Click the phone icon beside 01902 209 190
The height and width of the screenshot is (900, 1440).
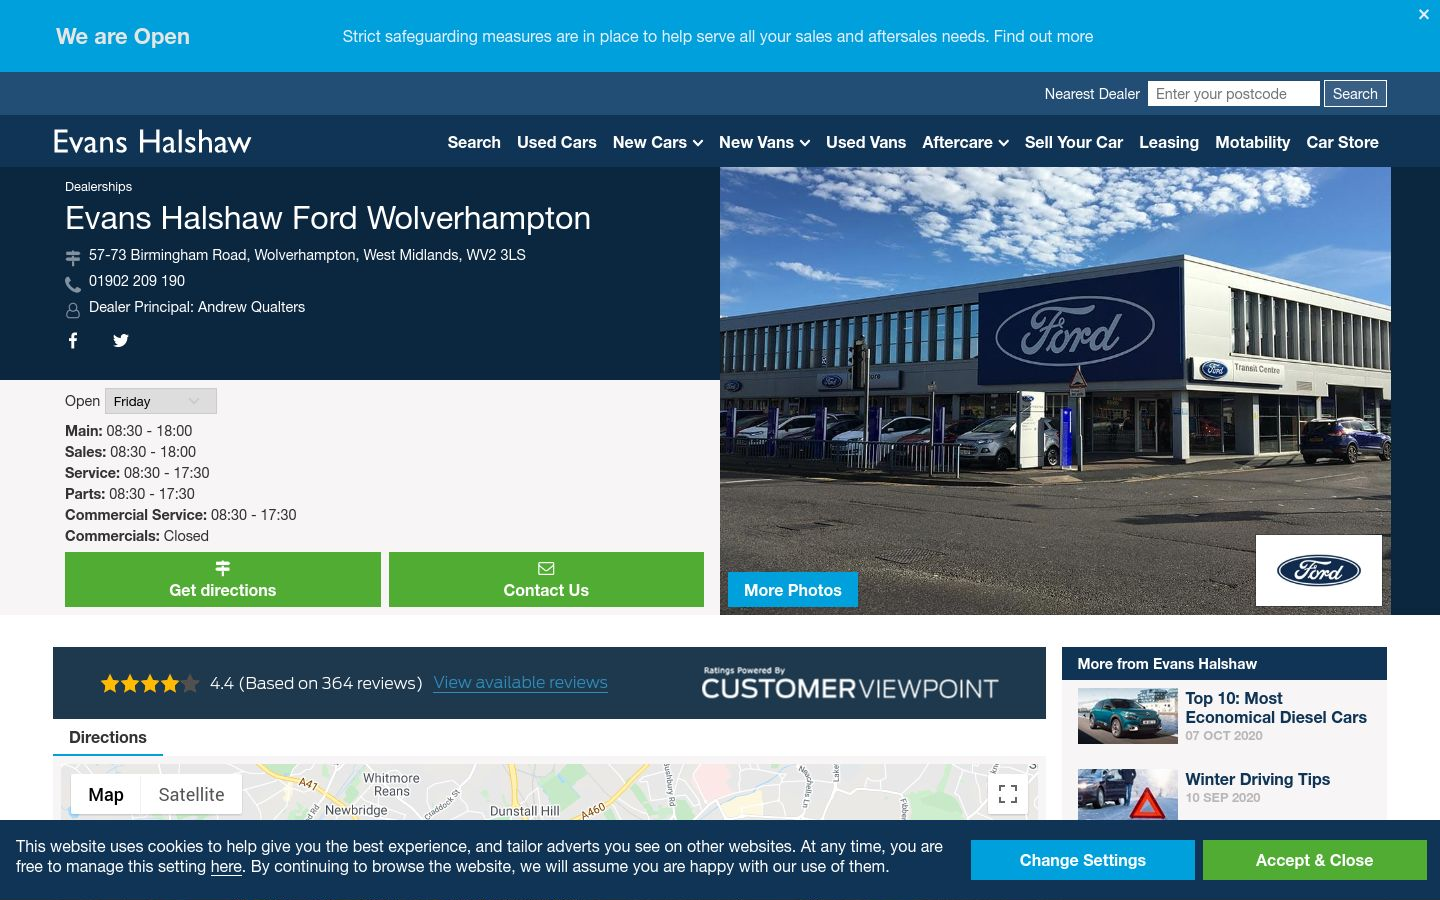(x=73, y=284)
